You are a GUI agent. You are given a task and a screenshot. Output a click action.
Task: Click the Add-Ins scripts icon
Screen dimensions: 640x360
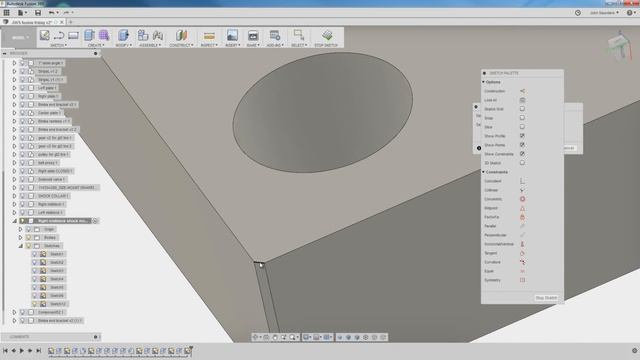pyautogui.click(x=275, y=35)
